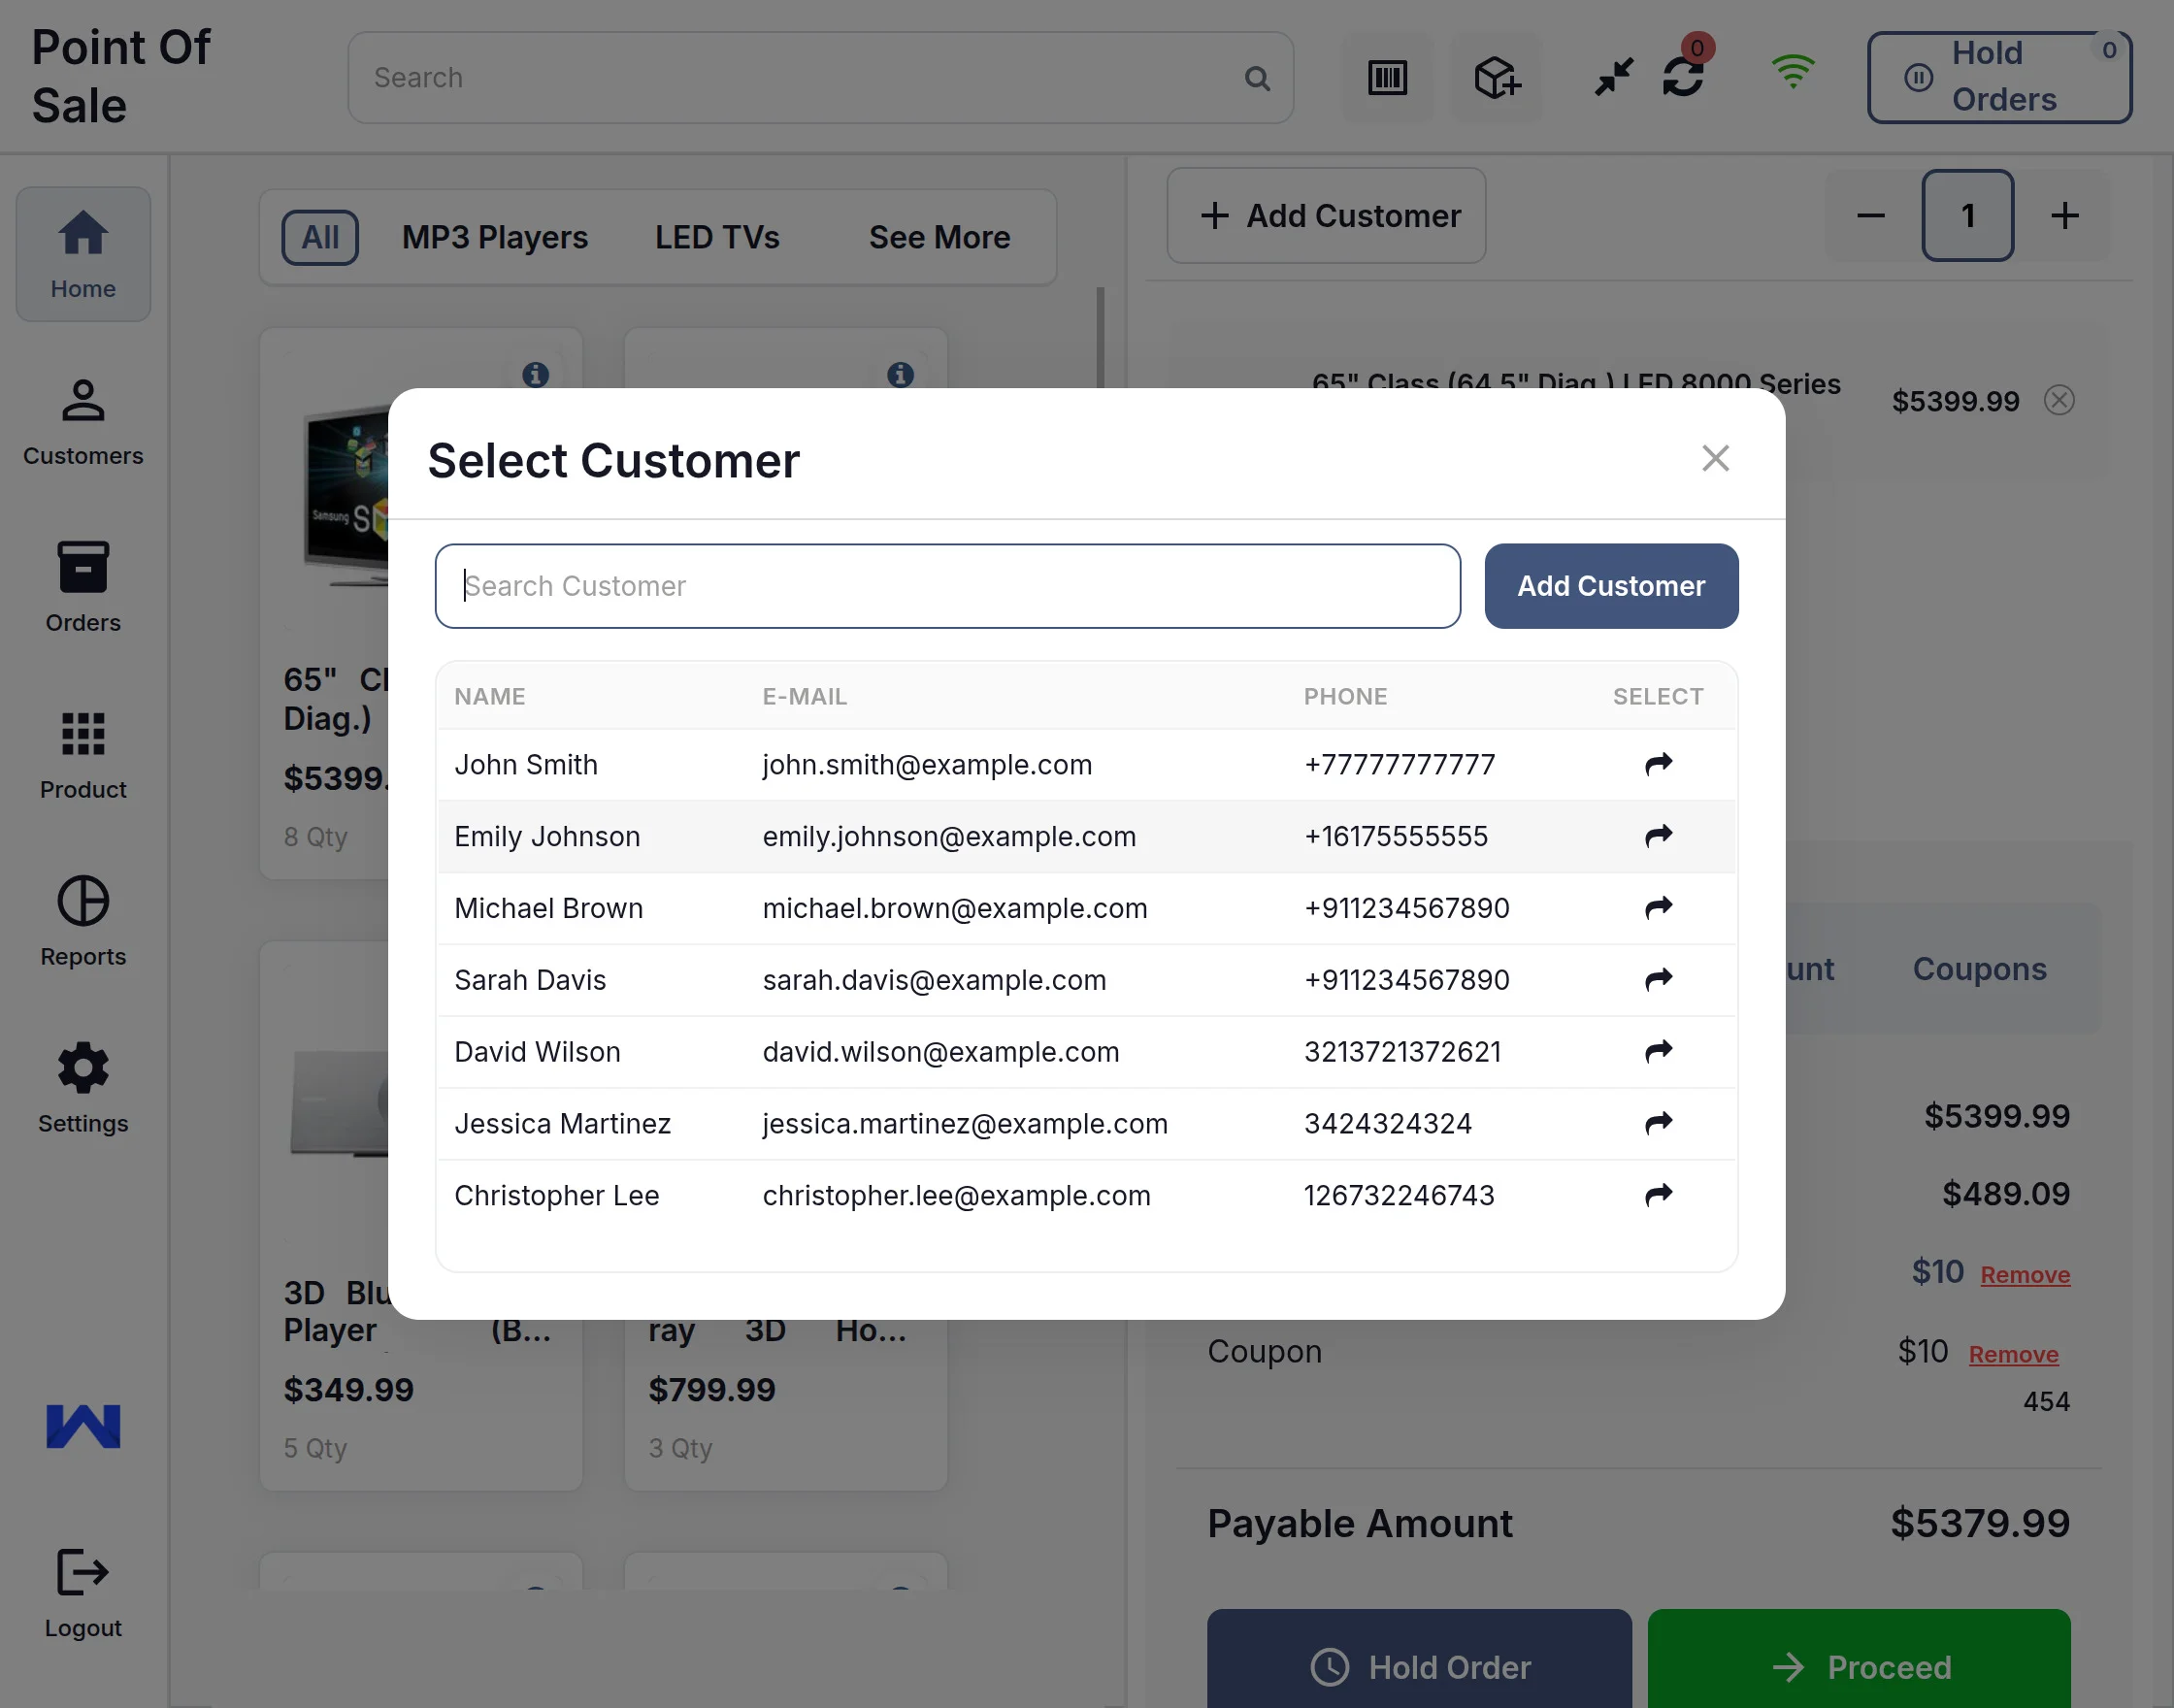The height and width of the screenshot is (1708, 2174).
Task: Remove LED 8000 Series item with the X icon
Action: pos(2059,400)
